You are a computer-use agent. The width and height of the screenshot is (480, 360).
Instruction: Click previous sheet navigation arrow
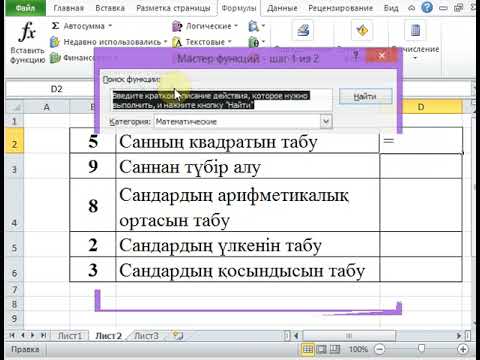click(23, 335)
